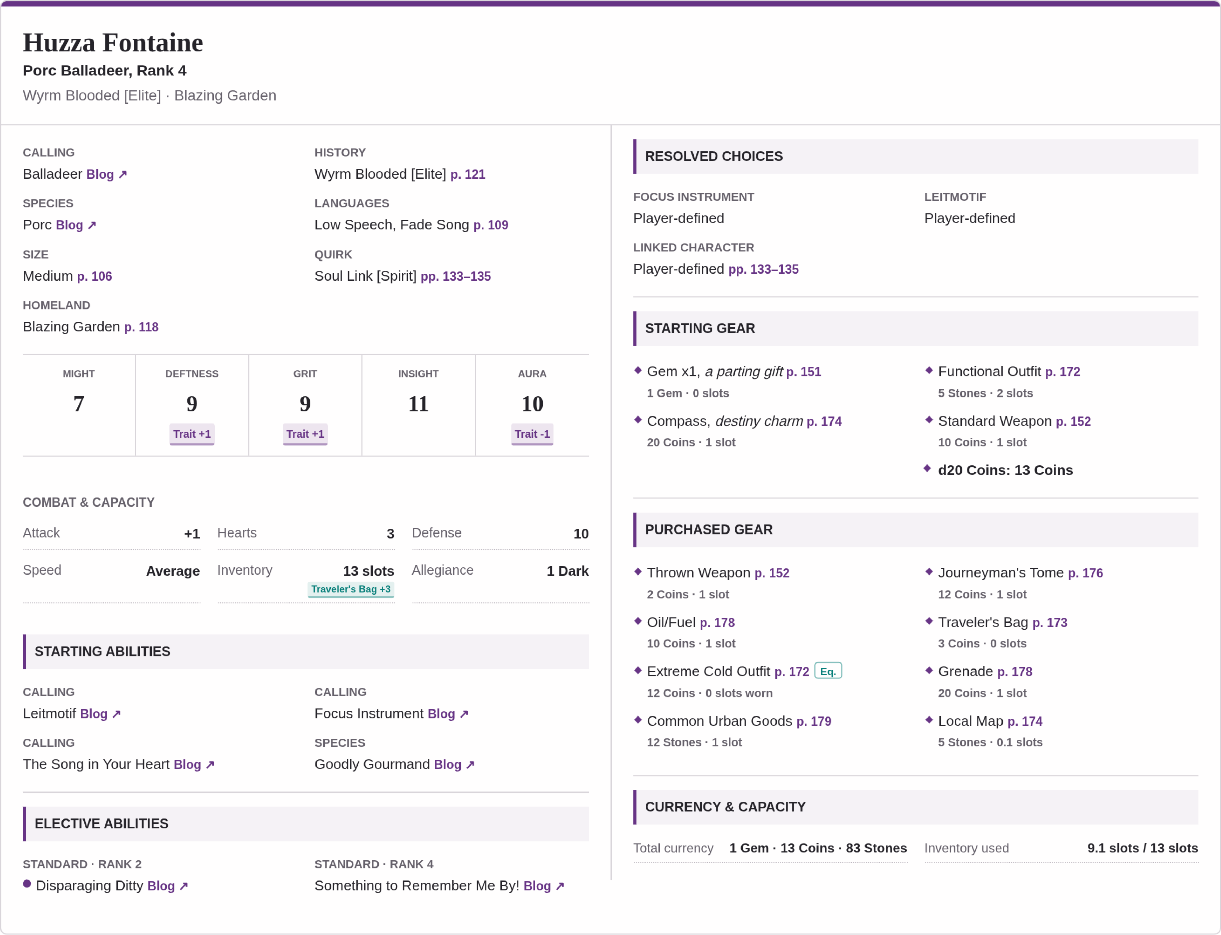This screenshot has width=1221, height=935.
Task: Select the Might score 7
Action: coord(79,404)
